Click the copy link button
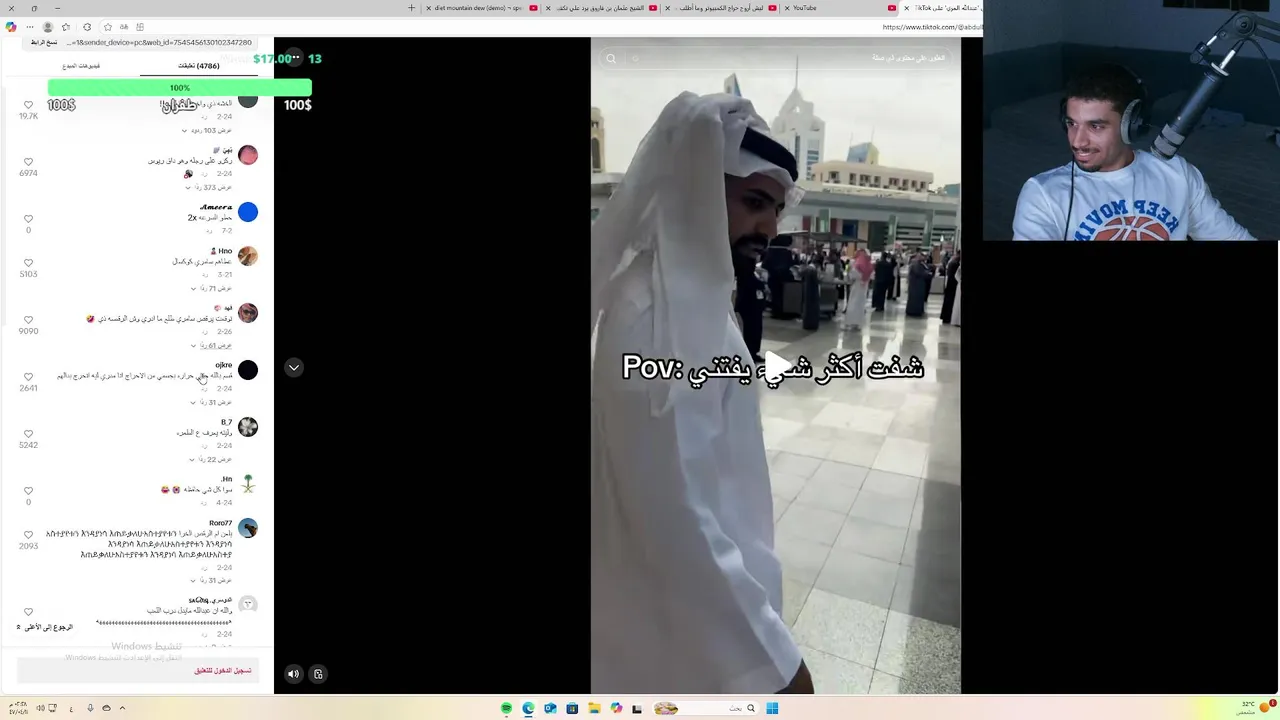1280x720 pixels. tap(44, 43)
